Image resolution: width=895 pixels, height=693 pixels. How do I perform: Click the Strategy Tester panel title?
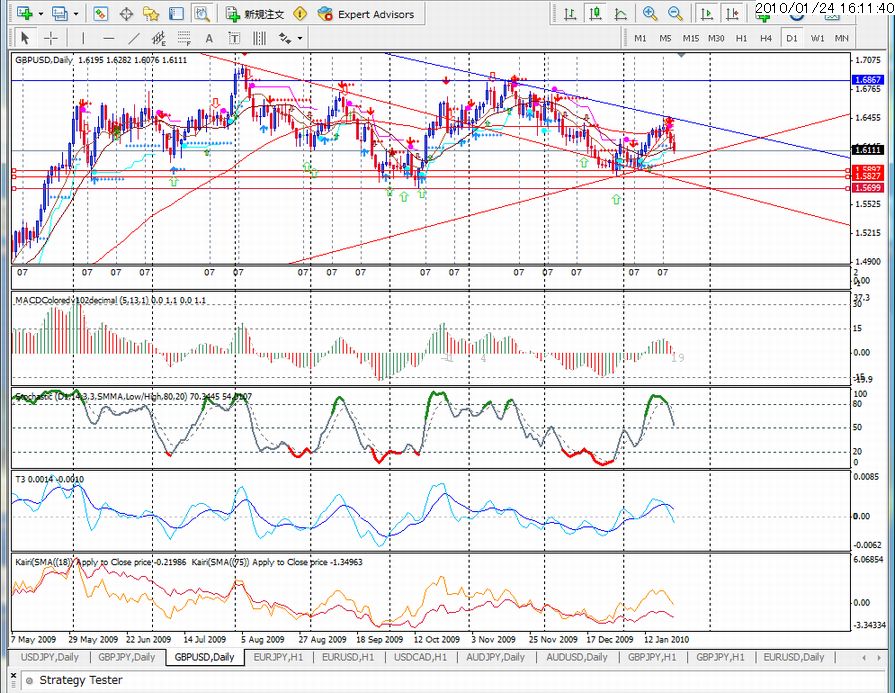[x=80, y=680]
